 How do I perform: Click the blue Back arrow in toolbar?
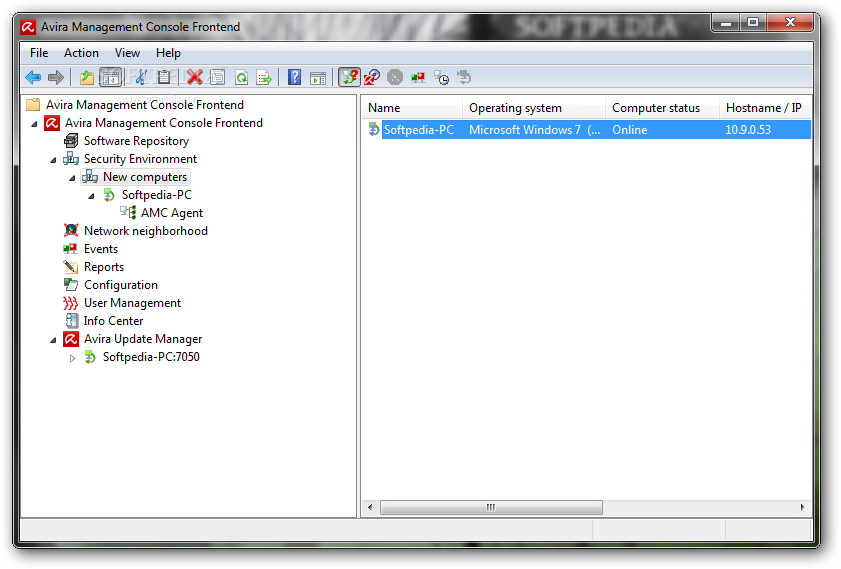[33, 78]
